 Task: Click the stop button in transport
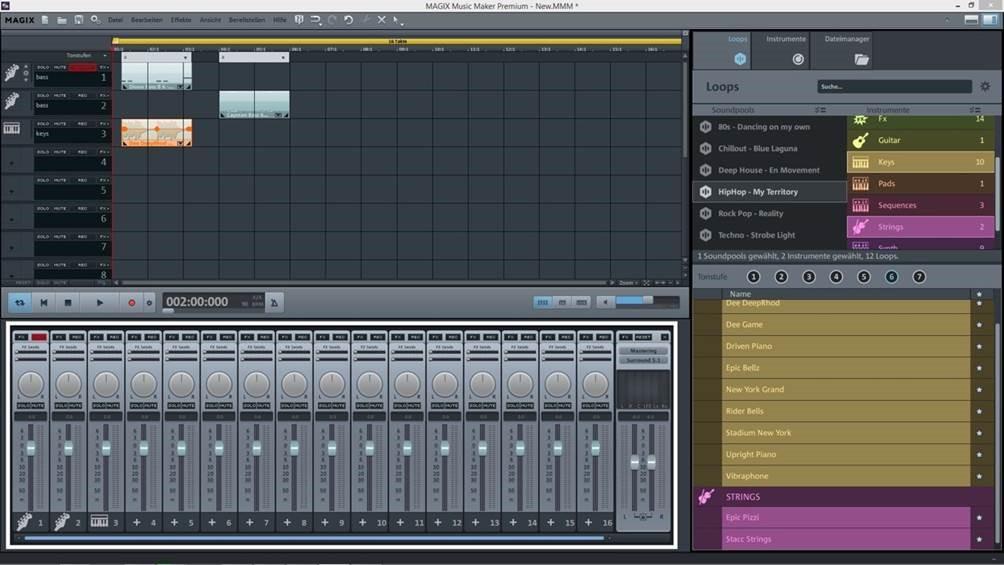[x=68, y=302]
